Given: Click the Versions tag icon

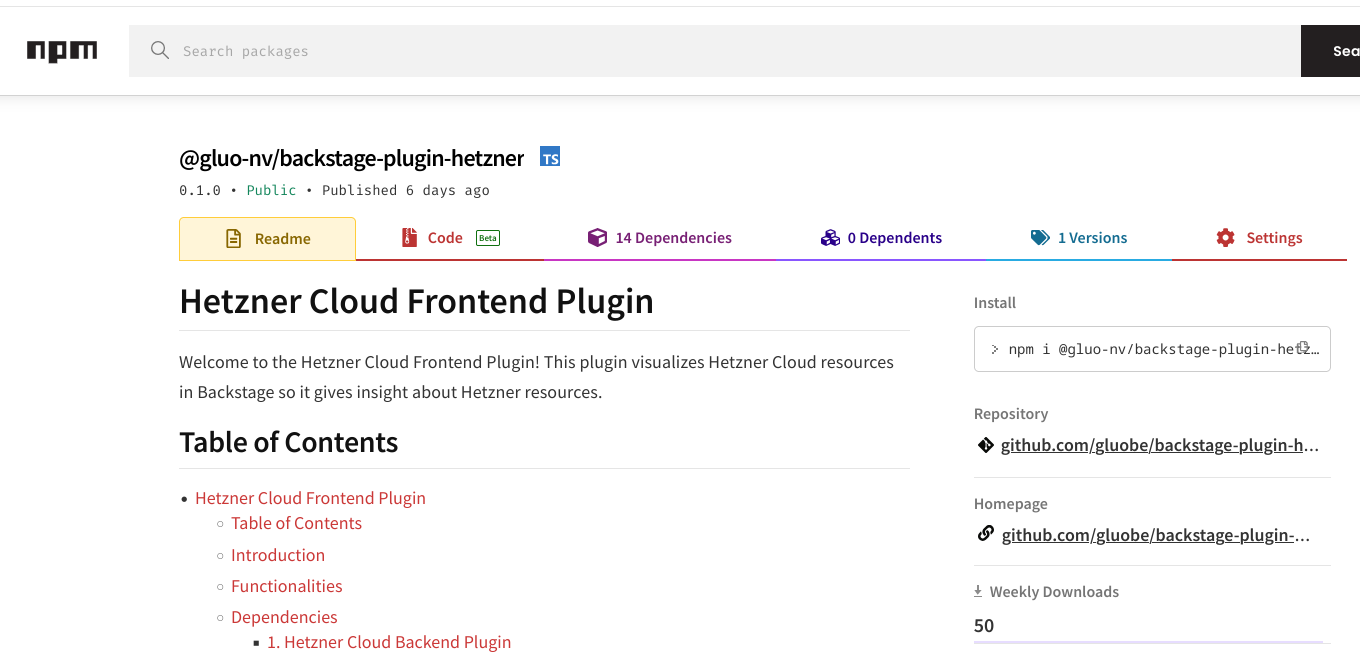Looking at the screenshot, I should pos(1040,238).
